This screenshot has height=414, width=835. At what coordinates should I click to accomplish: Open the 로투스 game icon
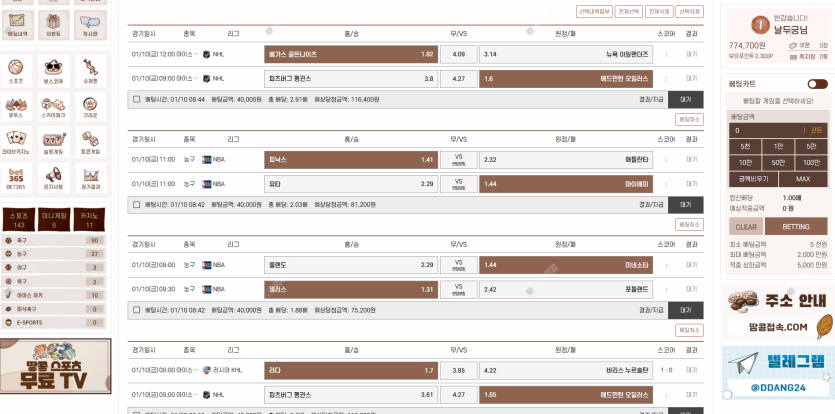17,104
